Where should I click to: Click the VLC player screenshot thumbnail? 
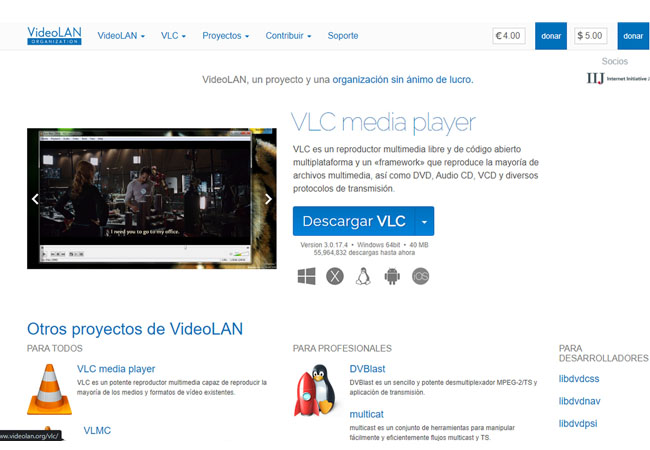(152, 198)
